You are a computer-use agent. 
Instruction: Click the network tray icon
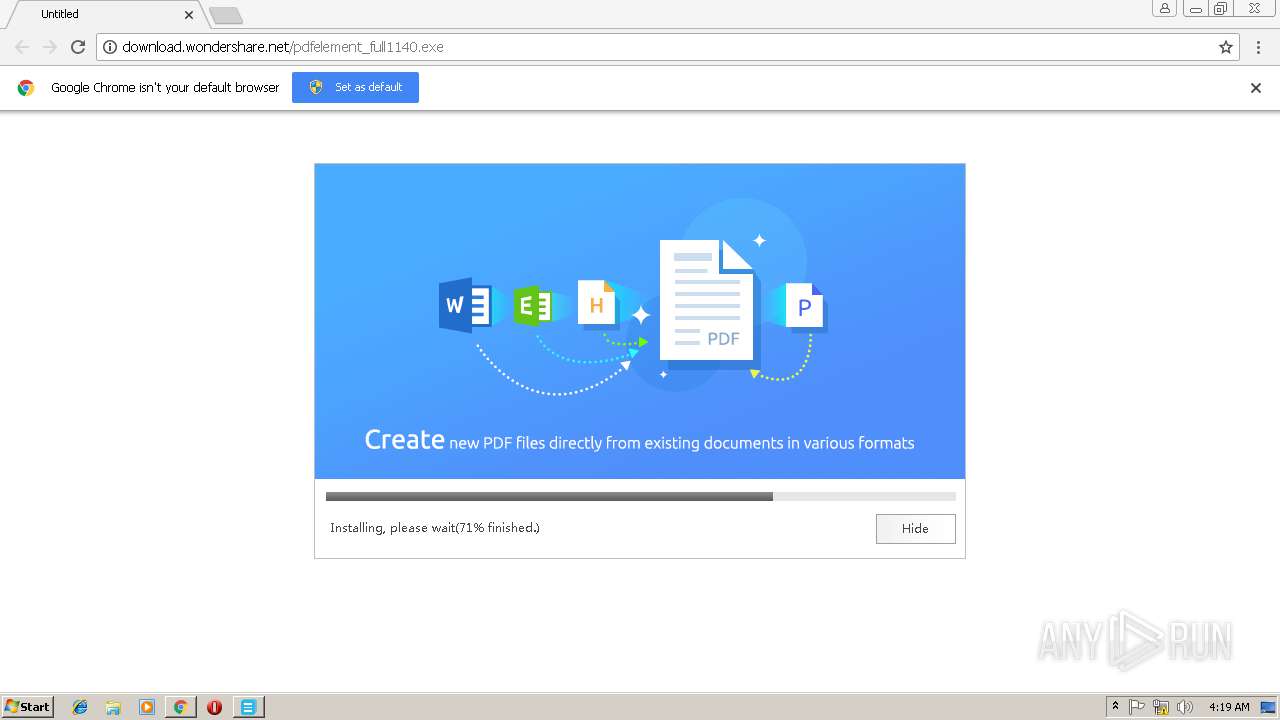pos(1161,707)
